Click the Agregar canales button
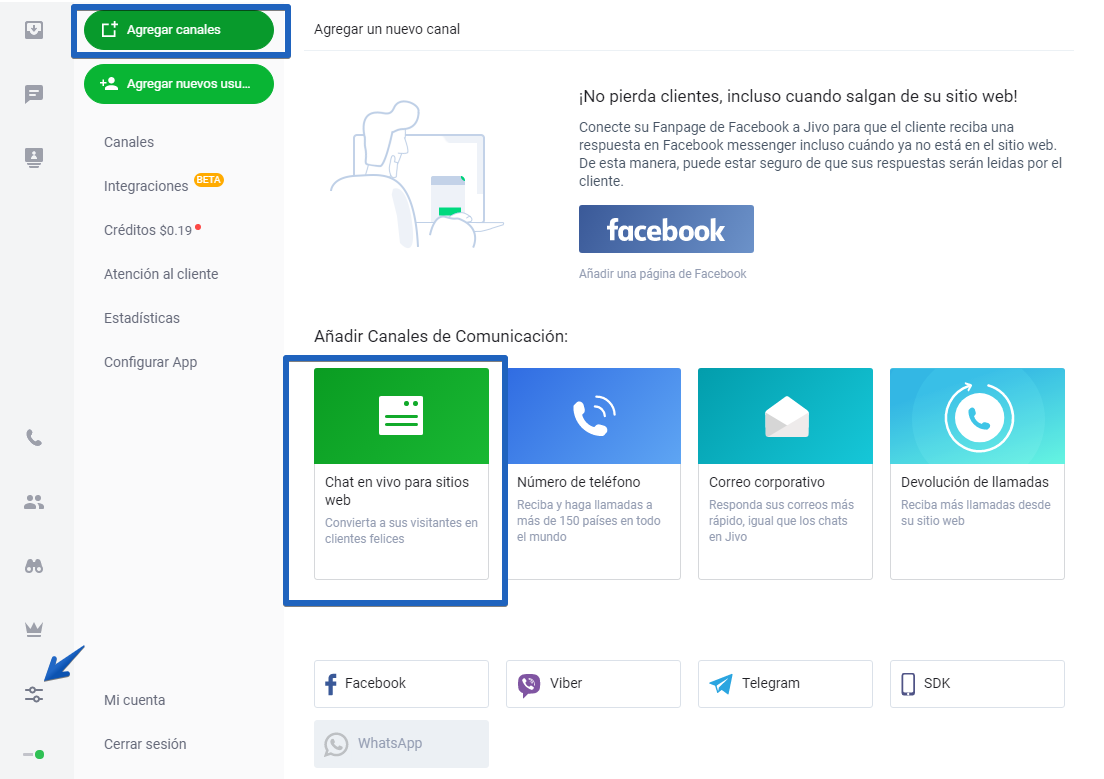The image size is (1104, 779). [x=179, y=30]
